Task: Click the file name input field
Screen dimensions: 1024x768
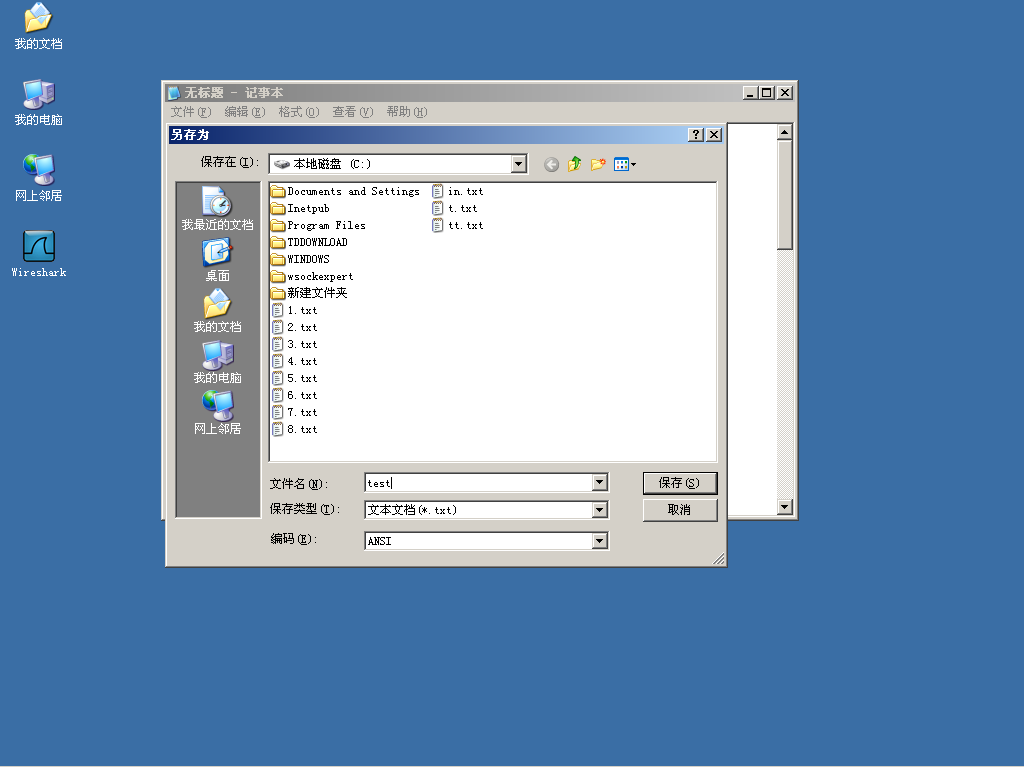Action: click(x=479, y=483)
